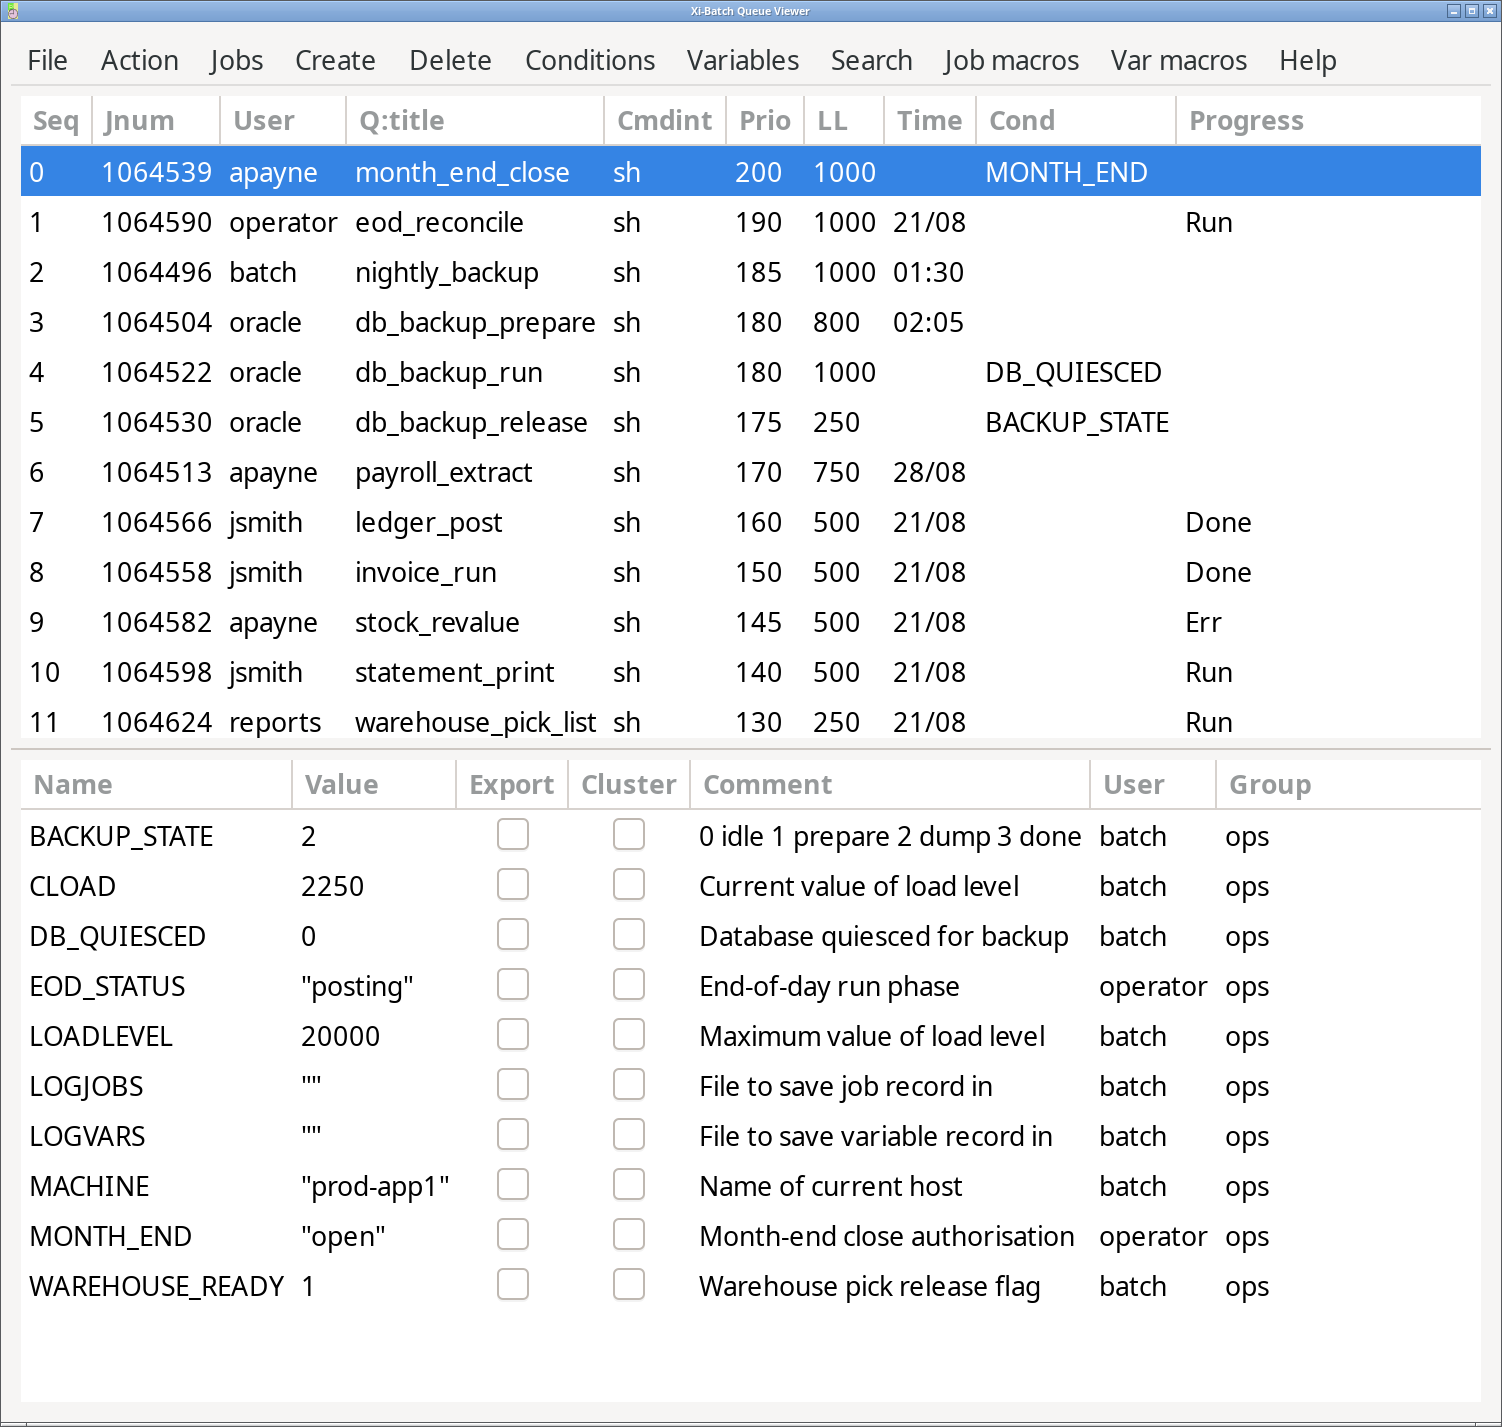This screenshot has width=1502, height=1427.
Task: Click the Err progress of stock_revalue
Action: [x=1203, y=622]
